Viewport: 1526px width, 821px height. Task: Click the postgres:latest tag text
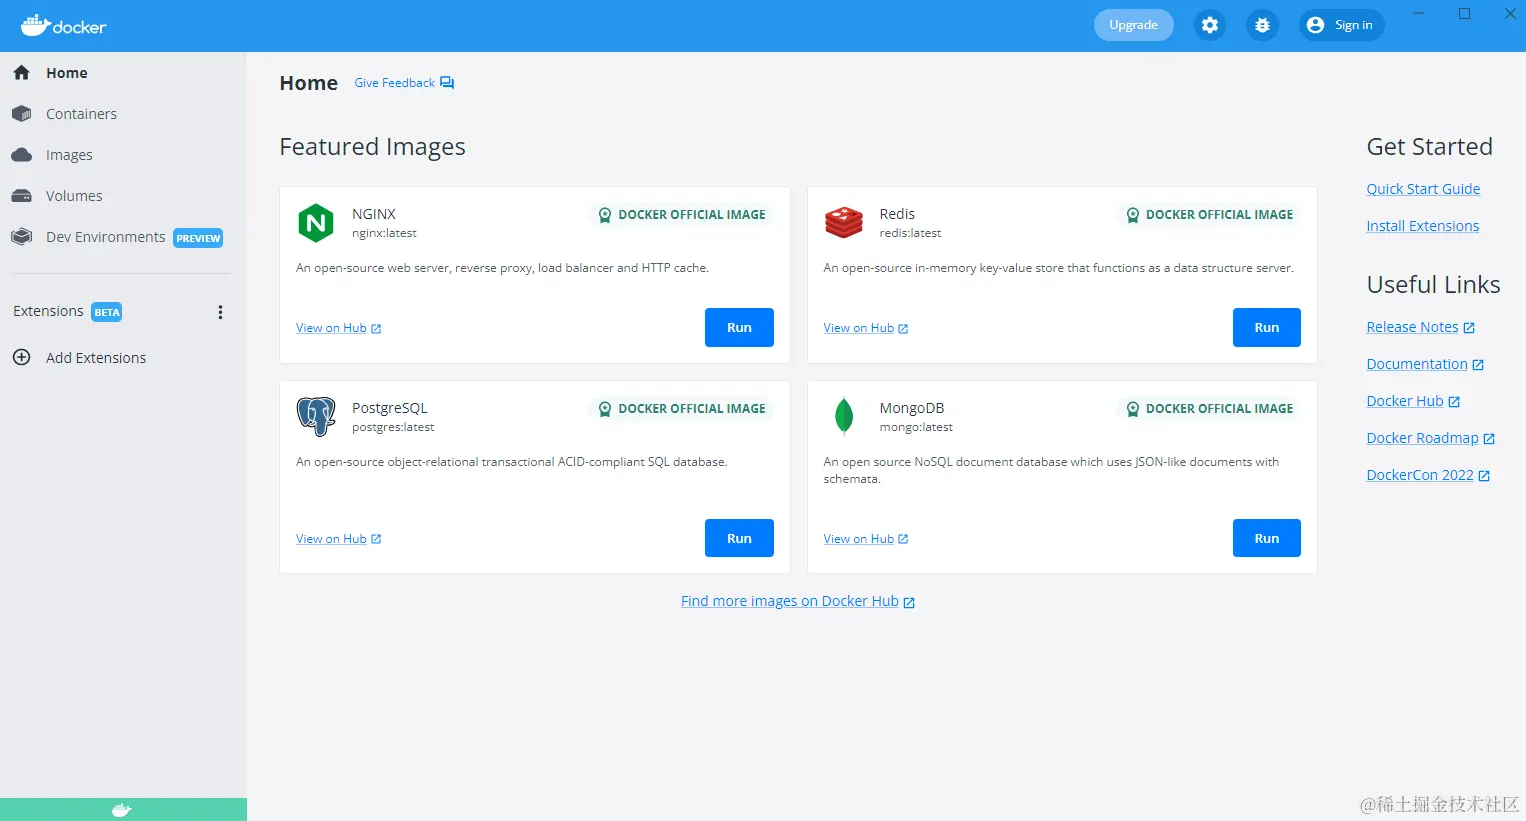point(393,427)
